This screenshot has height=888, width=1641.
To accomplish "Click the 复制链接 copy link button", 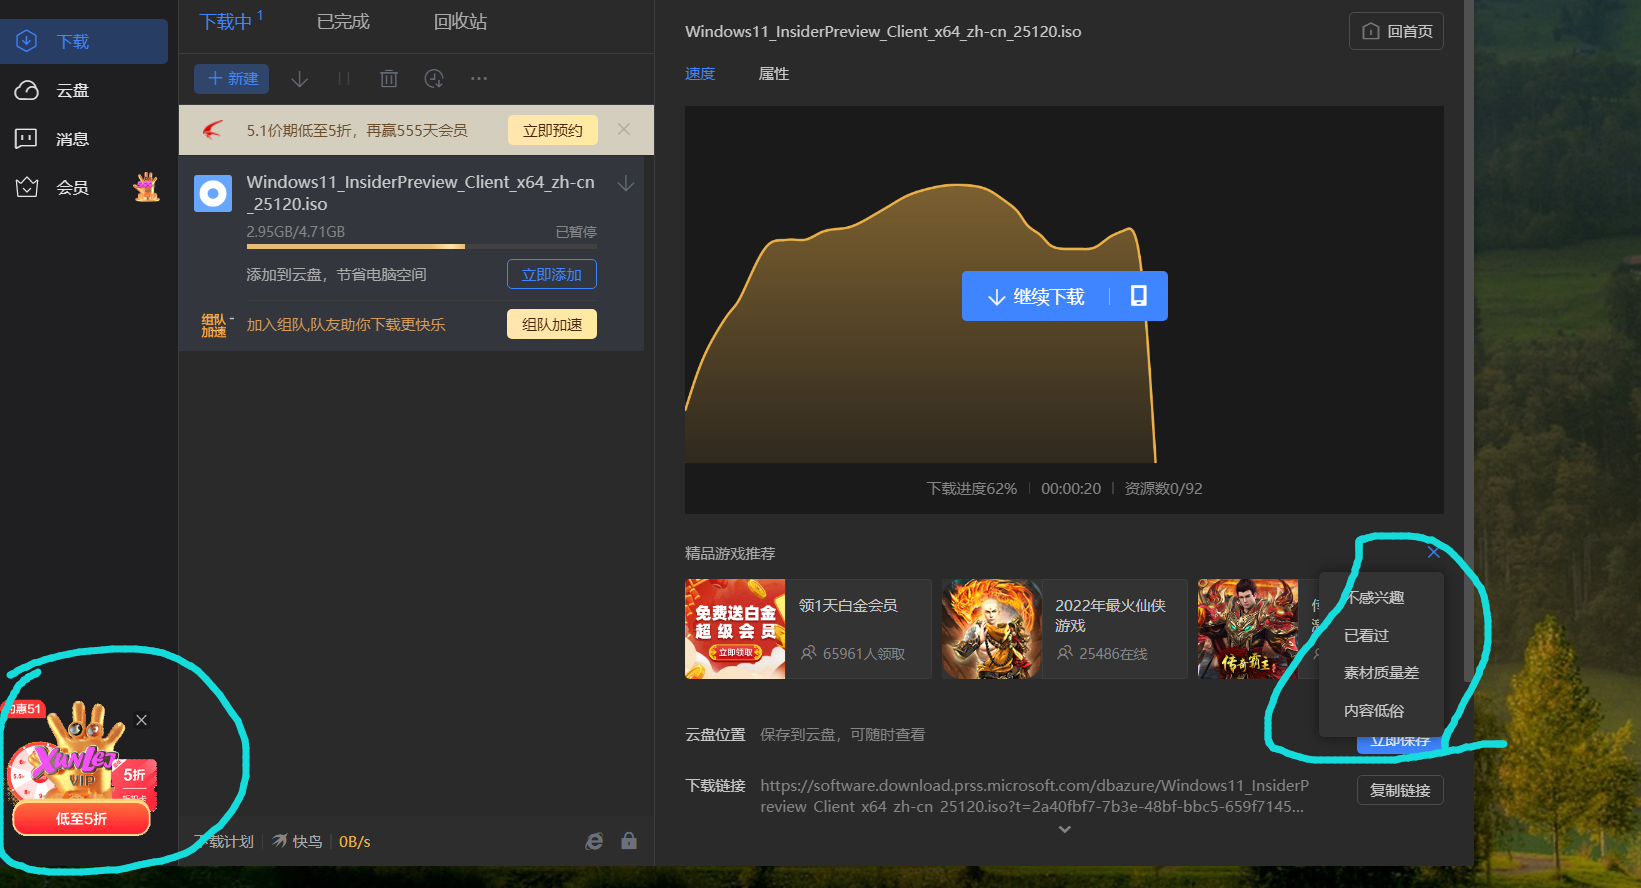I will [x=1400, y=790].
